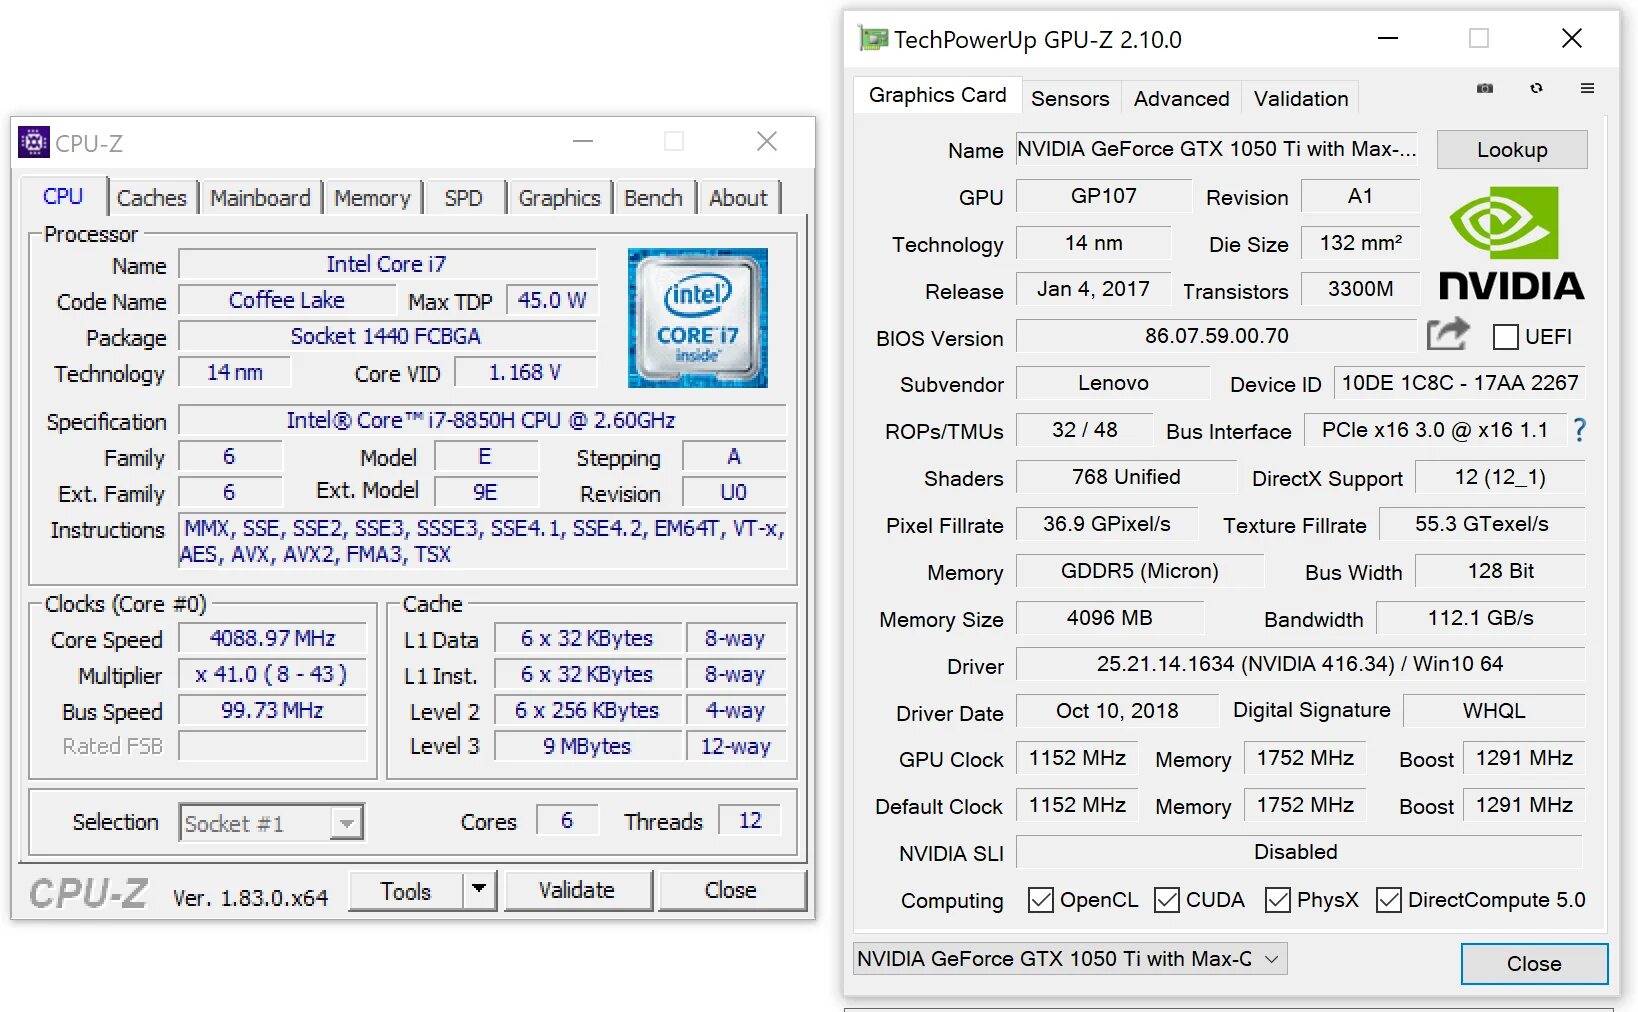
Task: Switch to the Sensors tab
Action: [x=1070, y=98]
